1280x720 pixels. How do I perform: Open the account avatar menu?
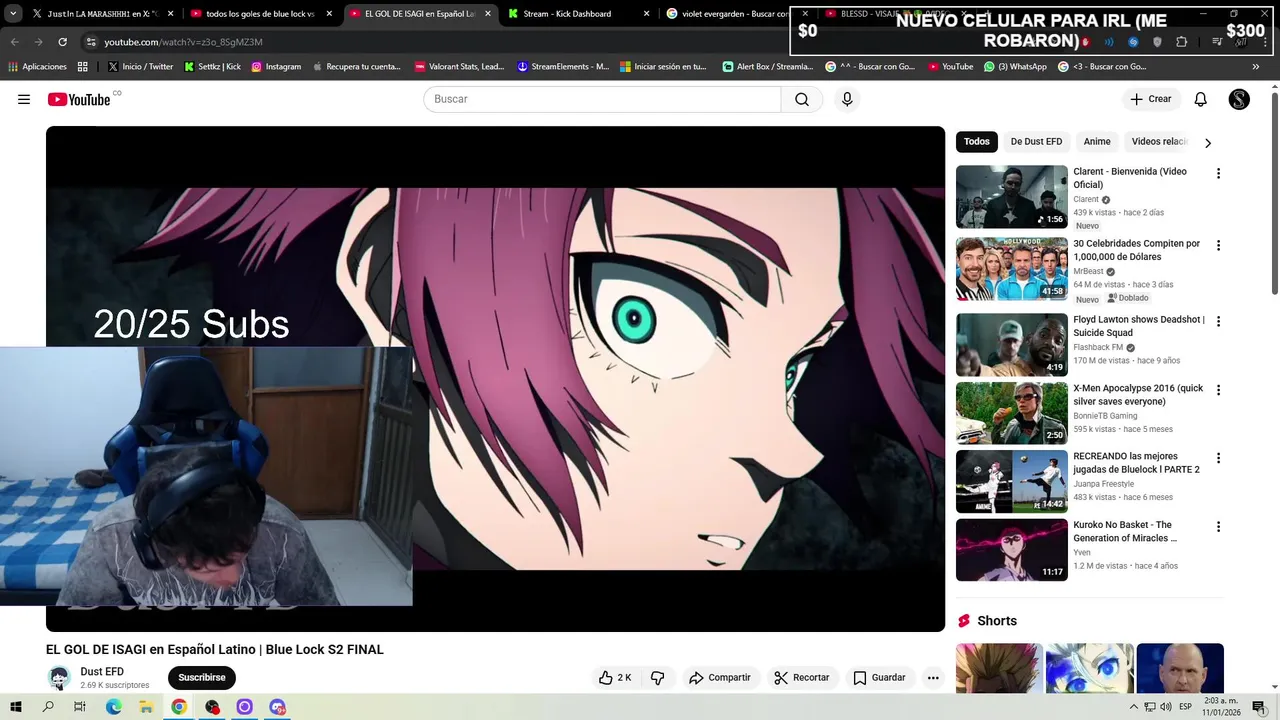pos(1239,99)
